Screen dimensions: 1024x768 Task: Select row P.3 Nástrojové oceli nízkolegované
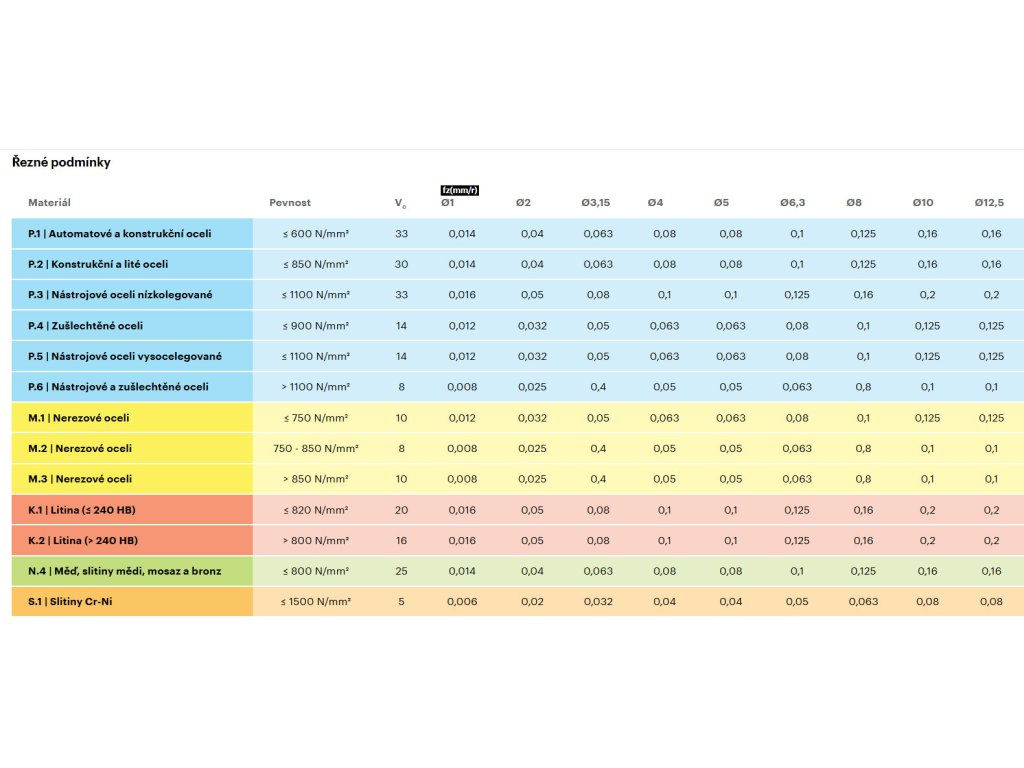518,295
